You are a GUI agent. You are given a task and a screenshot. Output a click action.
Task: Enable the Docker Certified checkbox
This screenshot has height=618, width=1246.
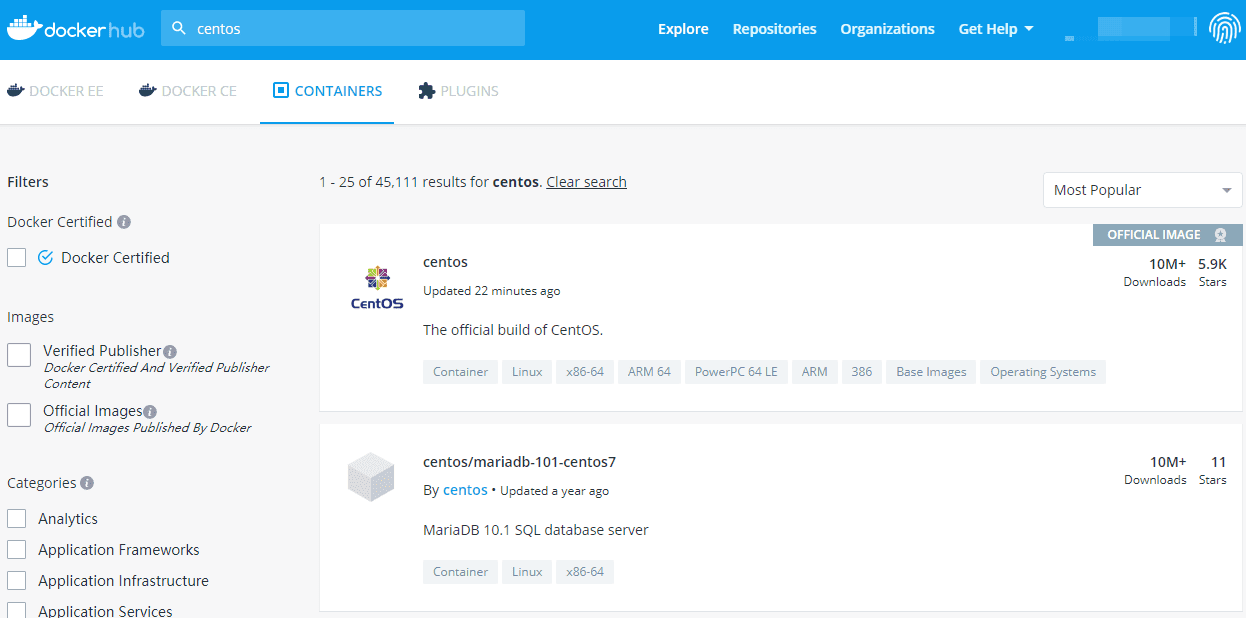tap(16, 257)
